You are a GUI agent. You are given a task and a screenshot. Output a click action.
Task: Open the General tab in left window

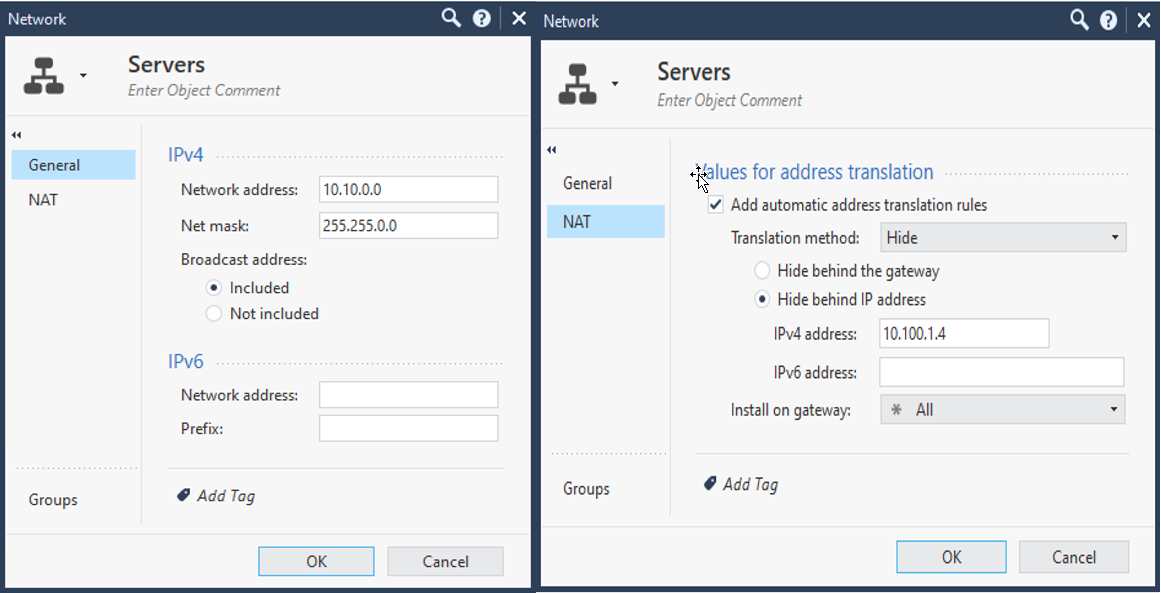tap(73, 164)
